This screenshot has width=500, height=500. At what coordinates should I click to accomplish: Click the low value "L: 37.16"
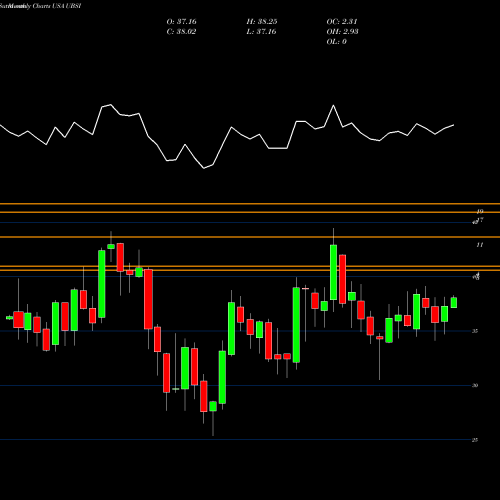(262, 32)
